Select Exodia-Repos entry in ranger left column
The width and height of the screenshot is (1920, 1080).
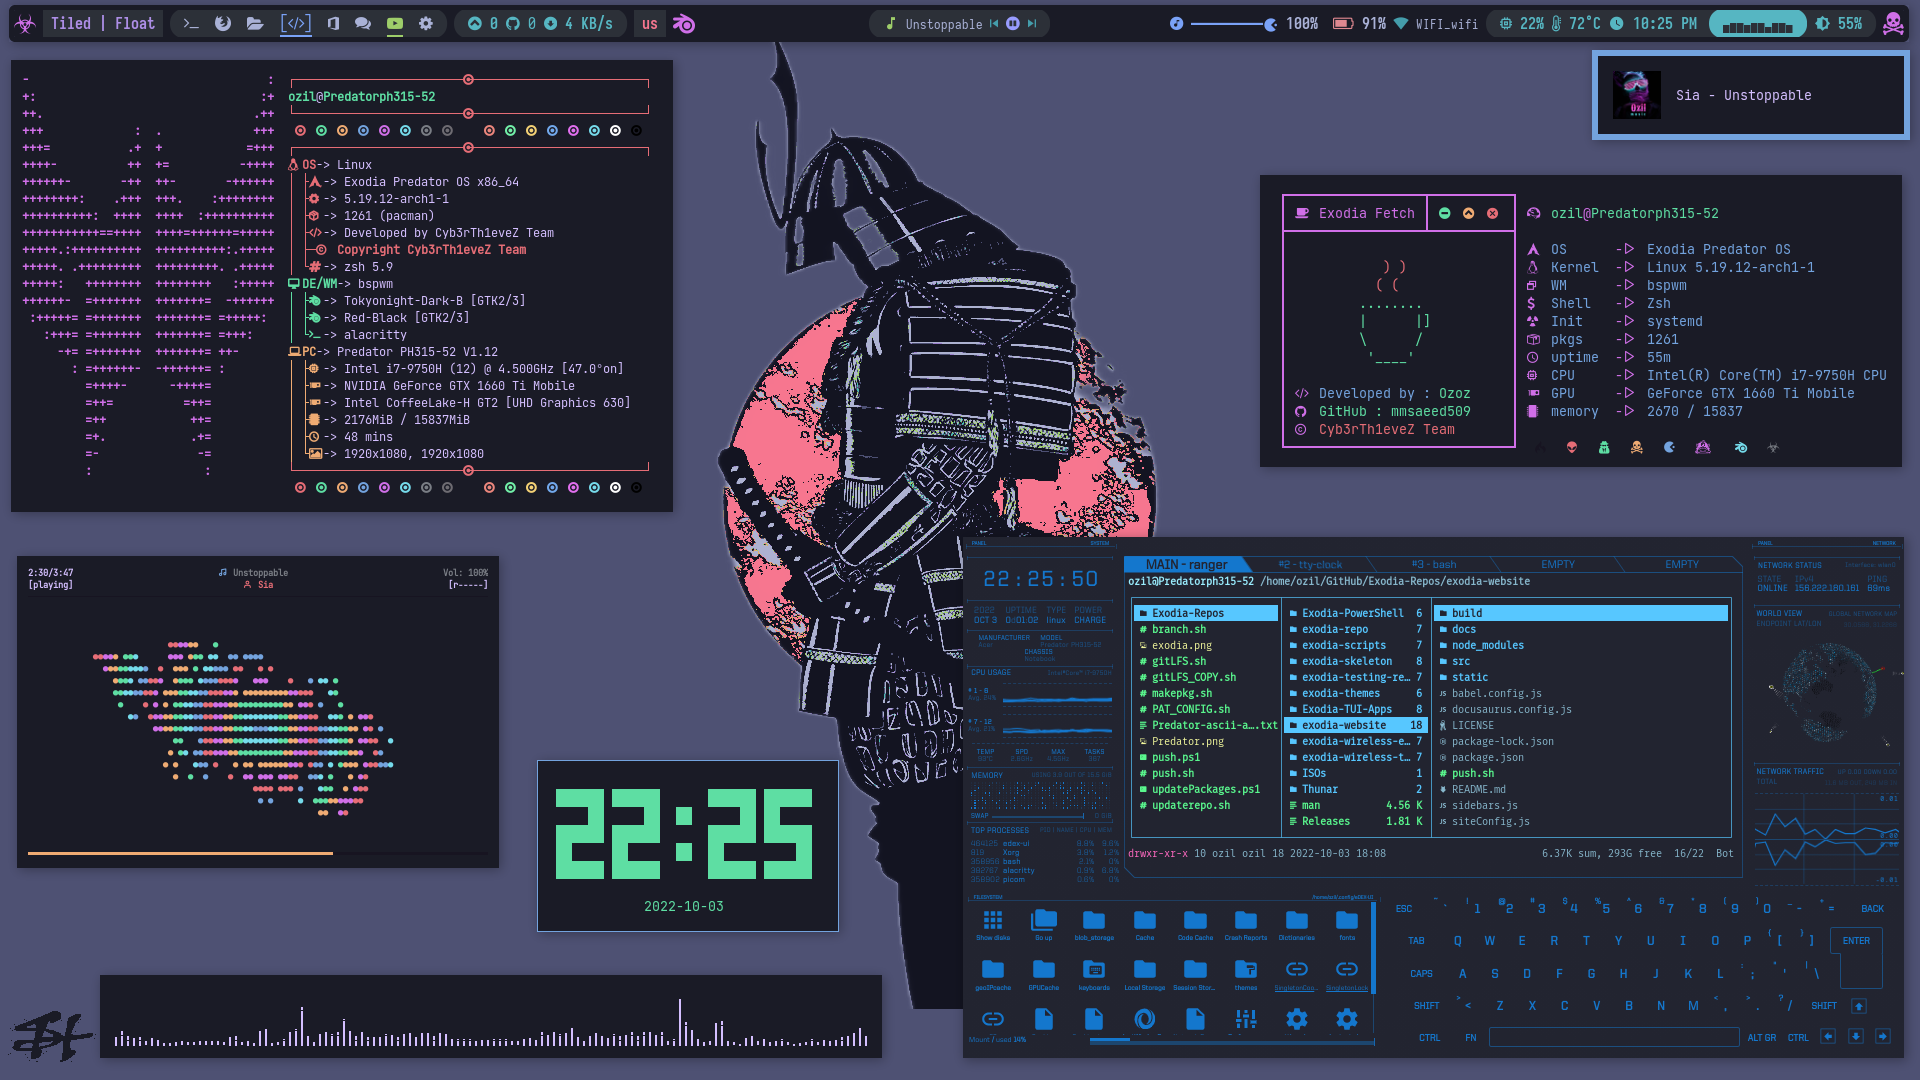(x=1187, y=613)
